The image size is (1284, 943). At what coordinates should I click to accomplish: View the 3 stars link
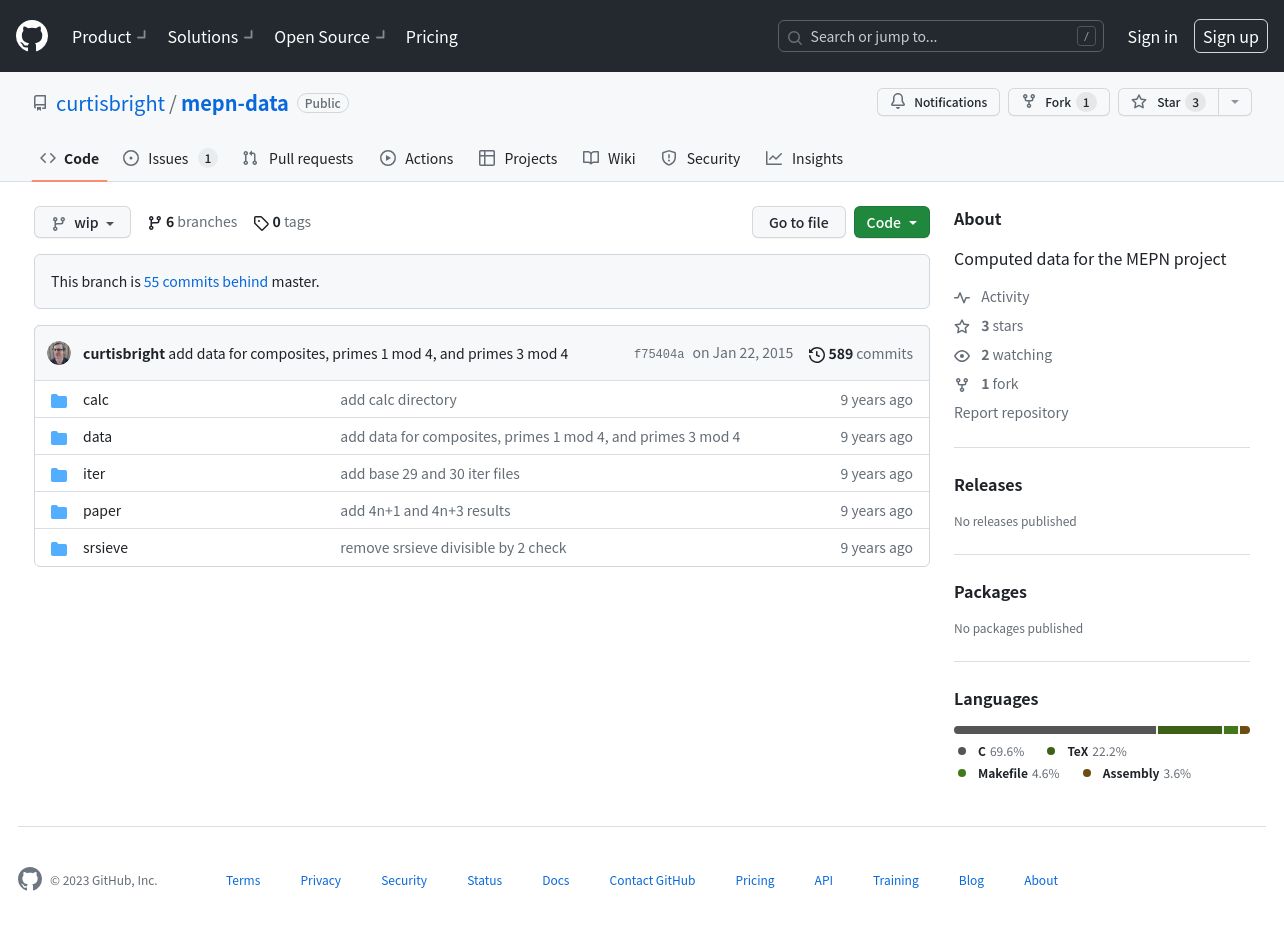point(989,326)
